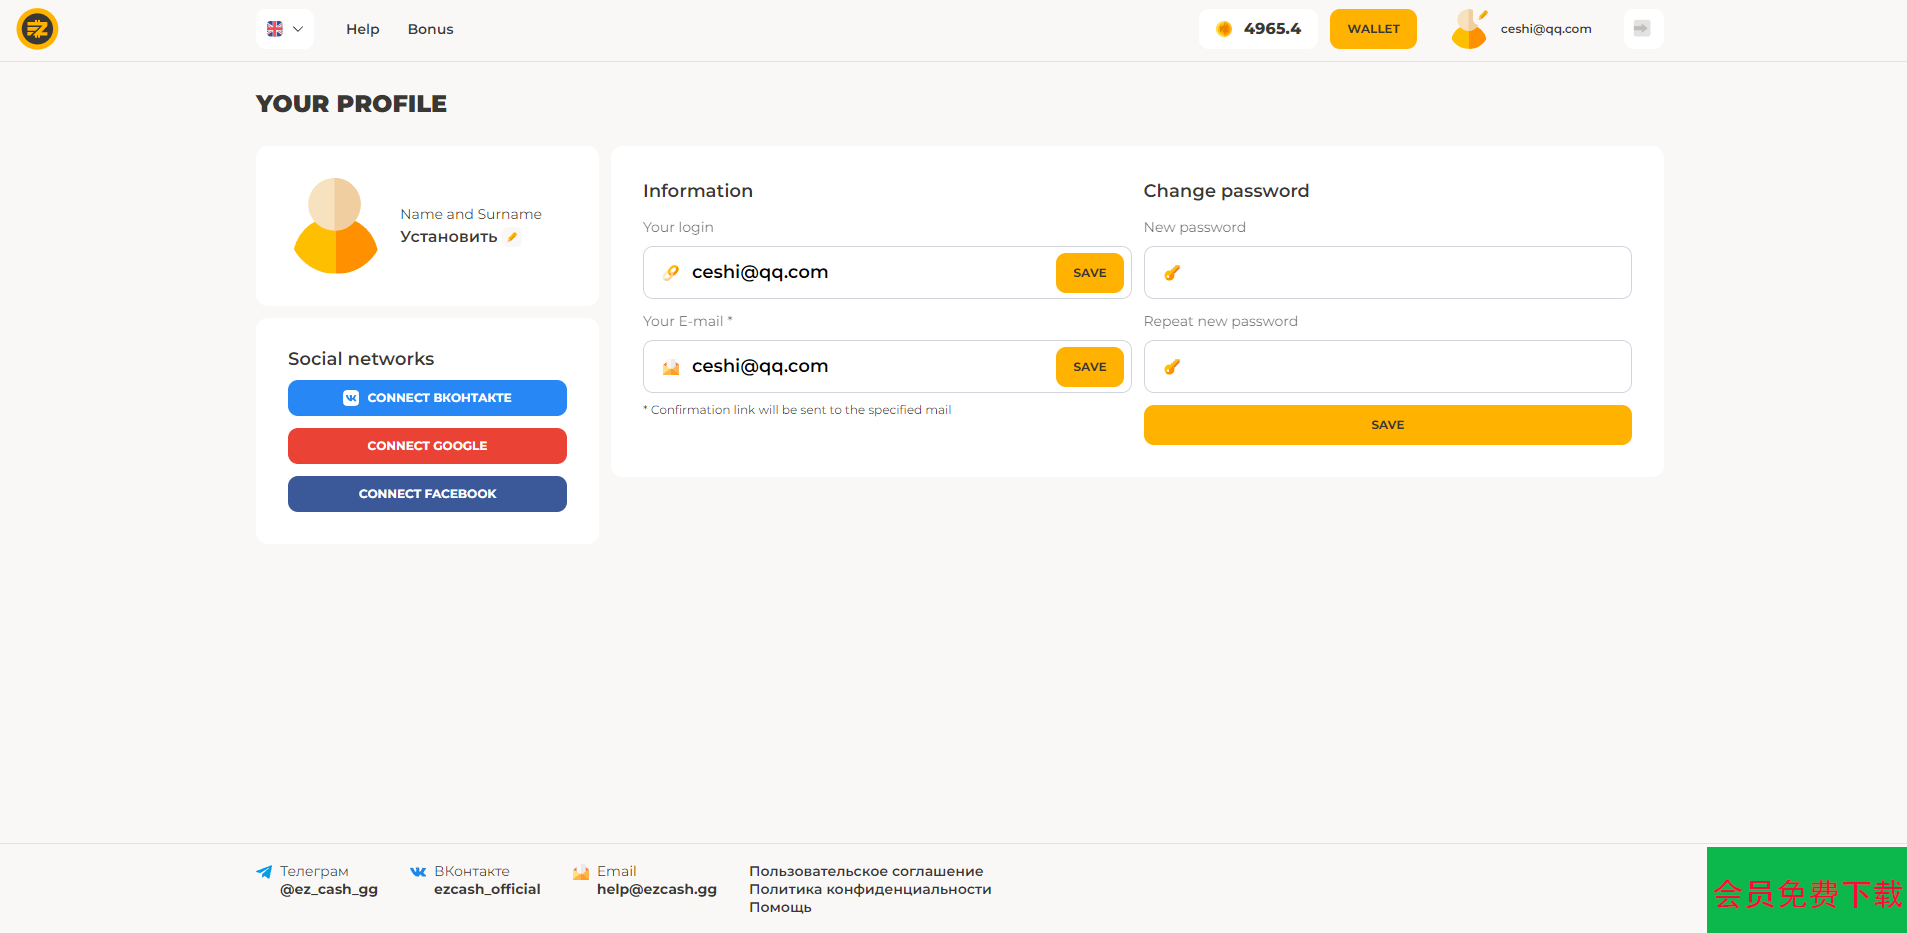Click the logout arrow icon

click(1642, 29)
